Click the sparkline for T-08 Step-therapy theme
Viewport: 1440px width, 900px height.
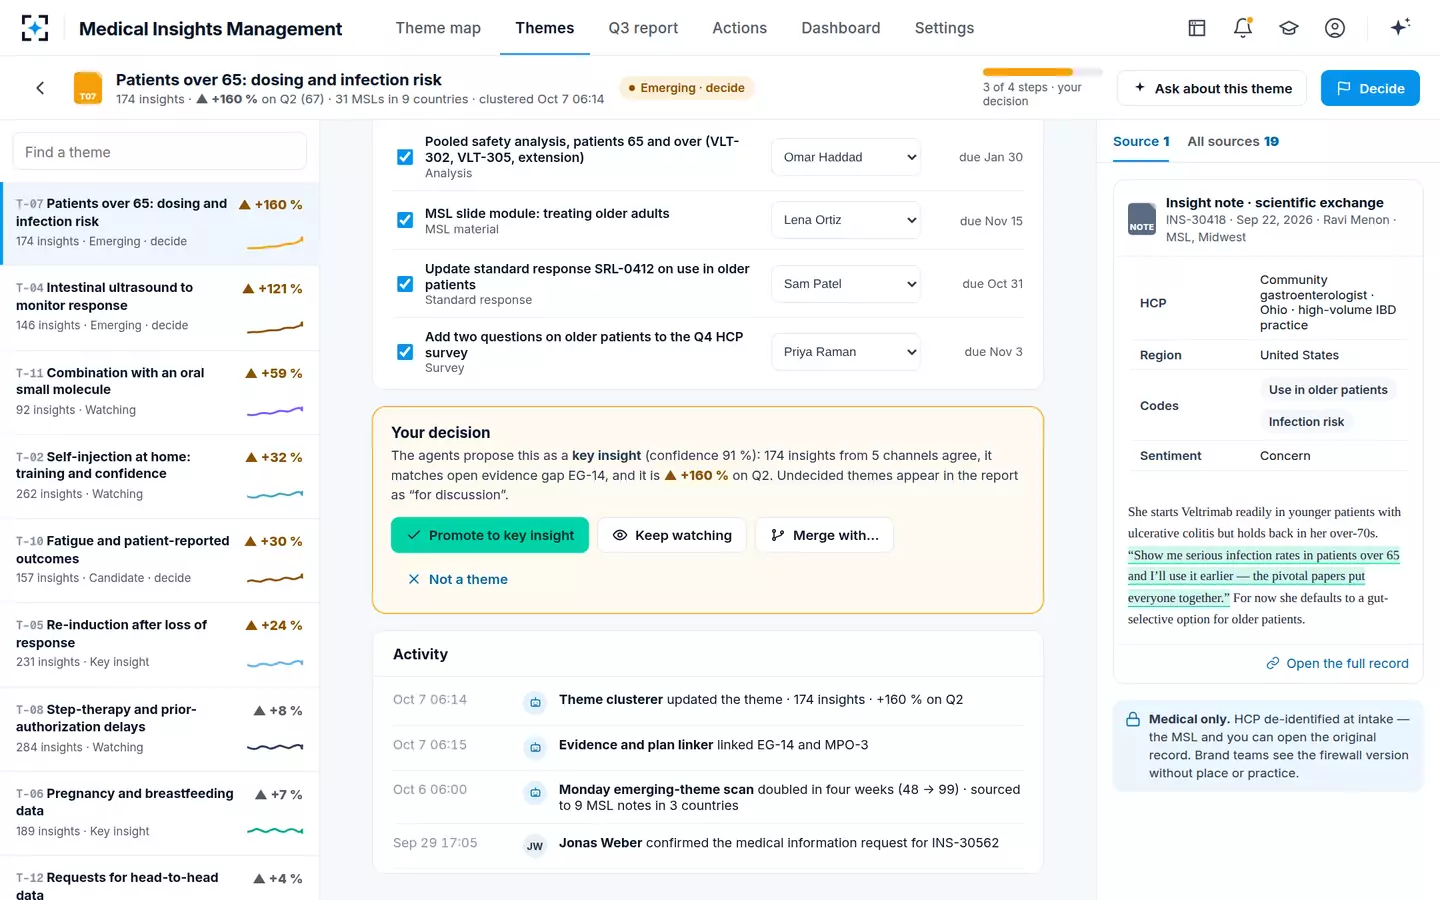[275, 747]
